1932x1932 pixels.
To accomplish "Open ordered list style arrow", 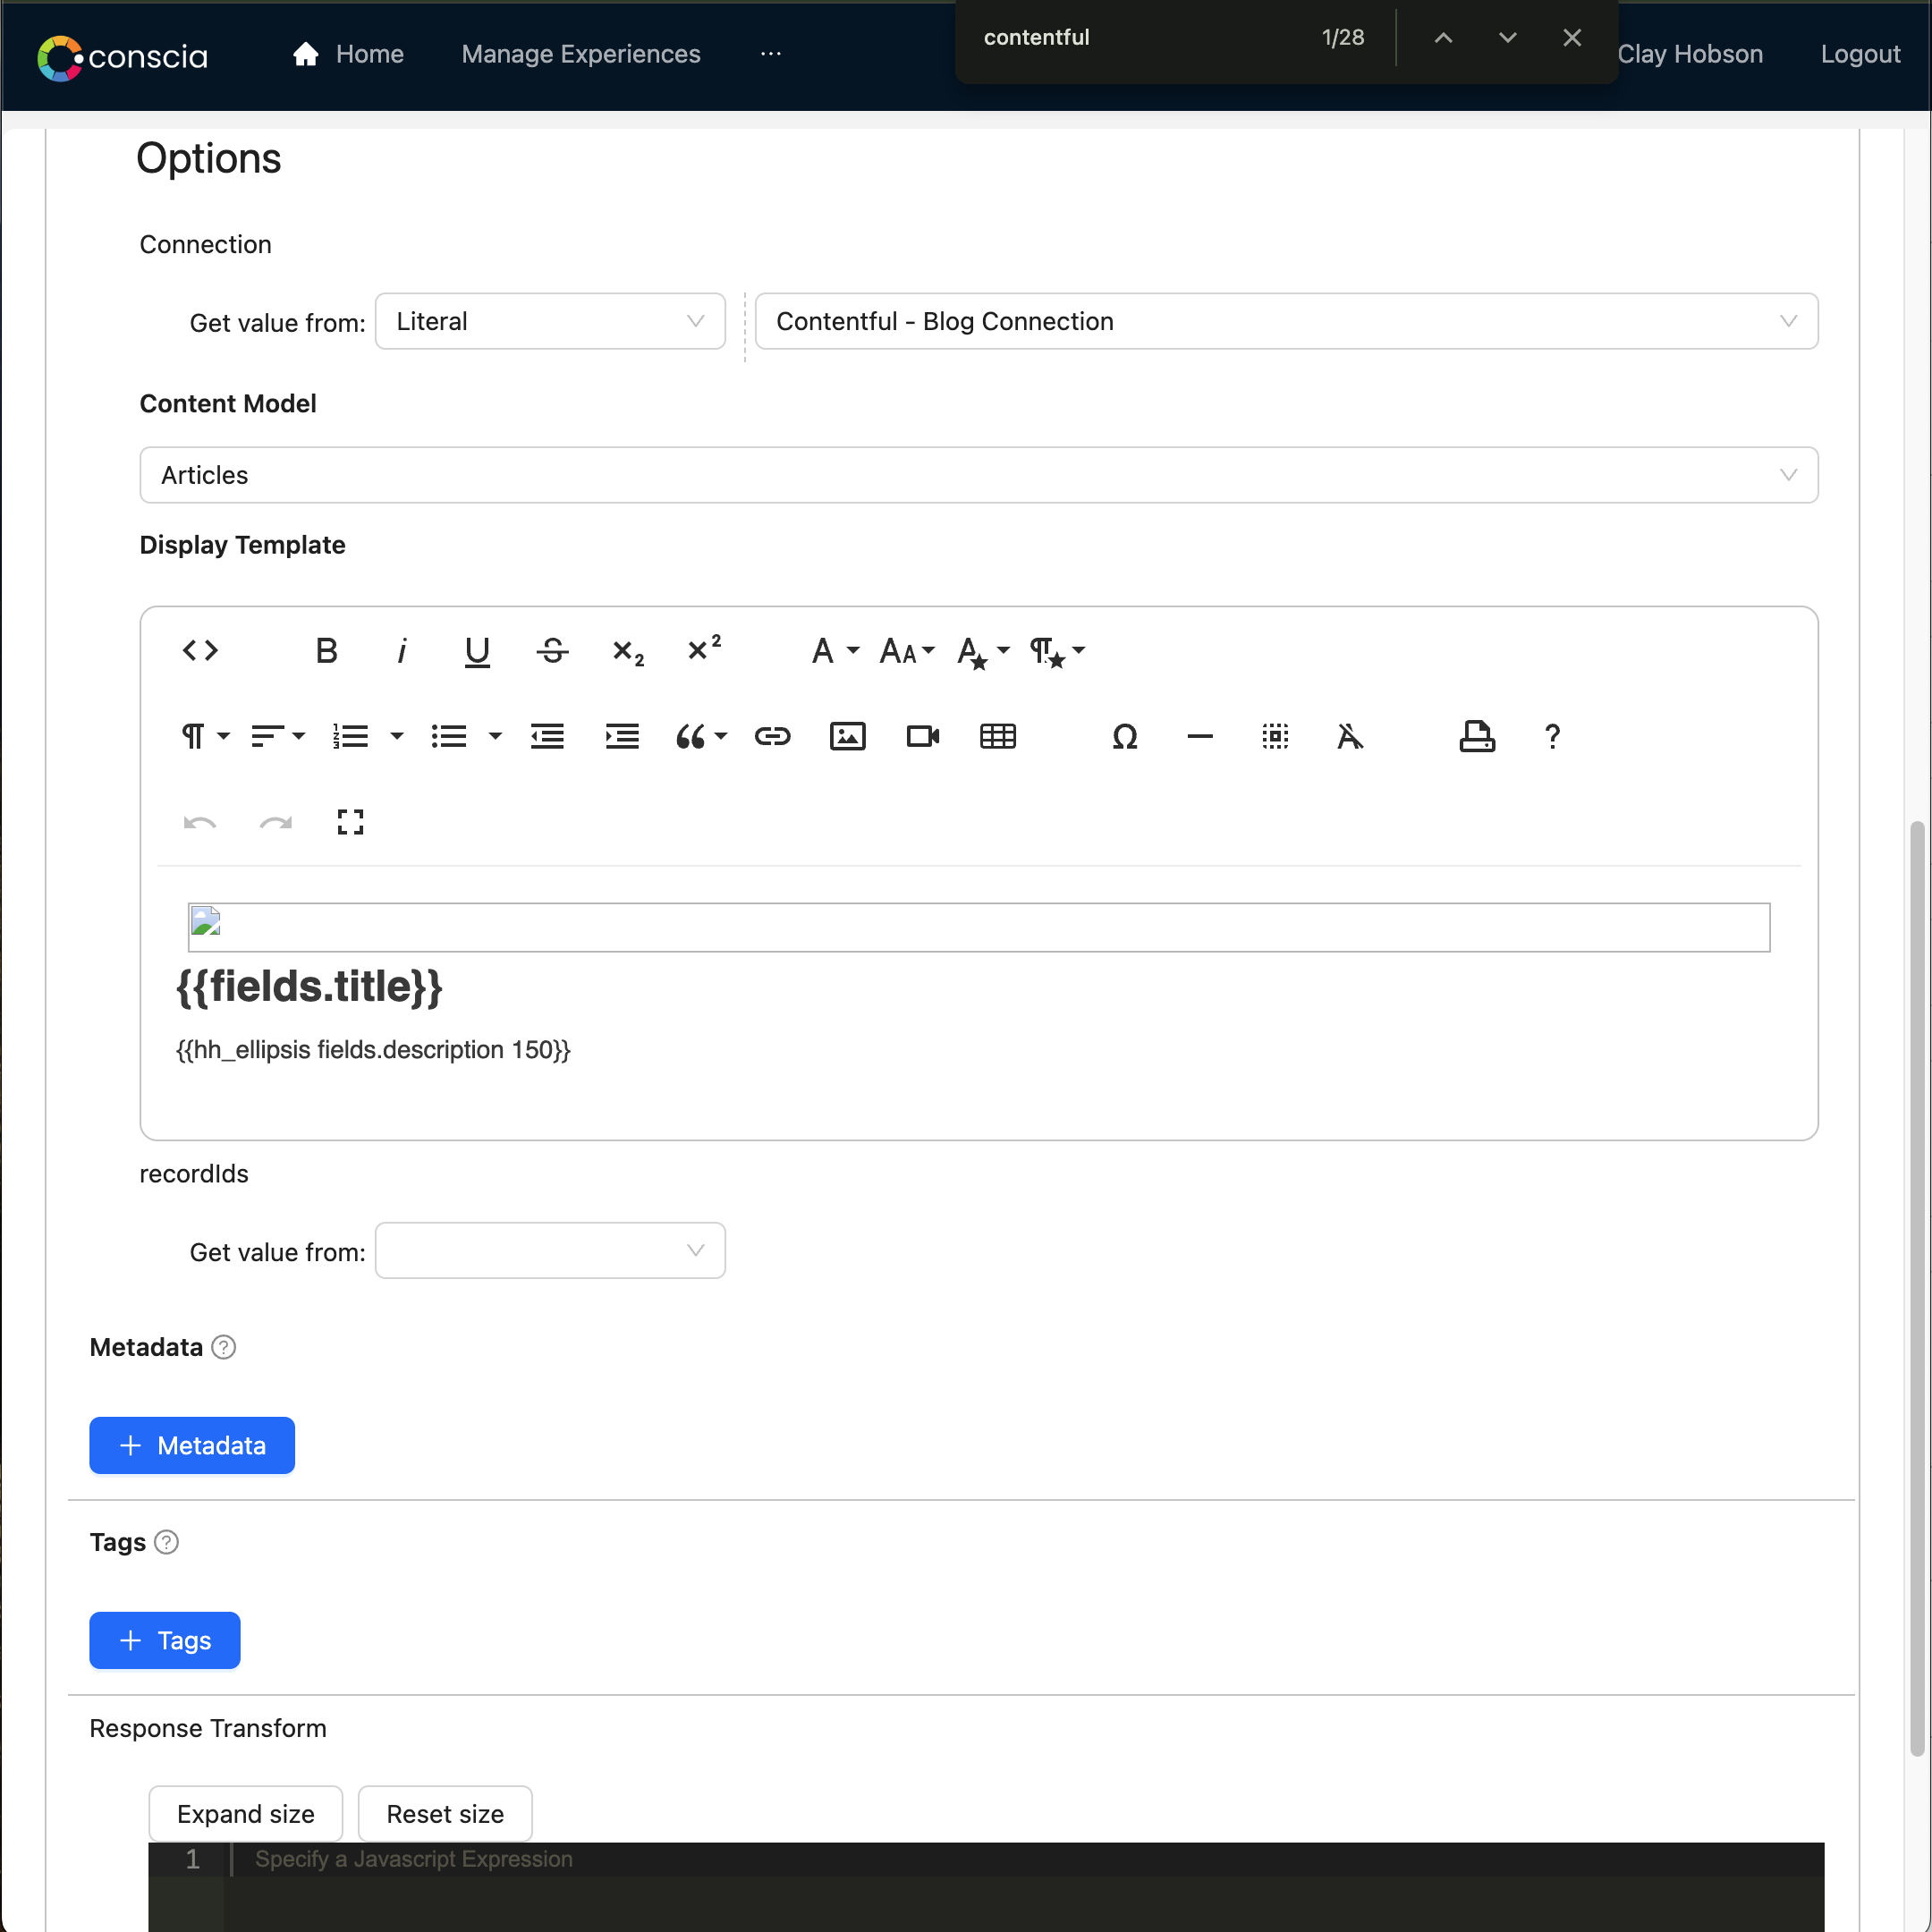I will pyautogui.click(x=397, y=737).
